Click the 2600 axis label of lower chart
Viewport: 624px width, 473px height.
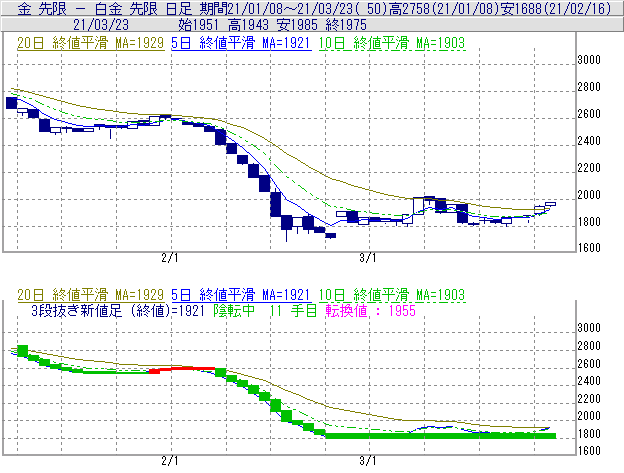point(589,364)
